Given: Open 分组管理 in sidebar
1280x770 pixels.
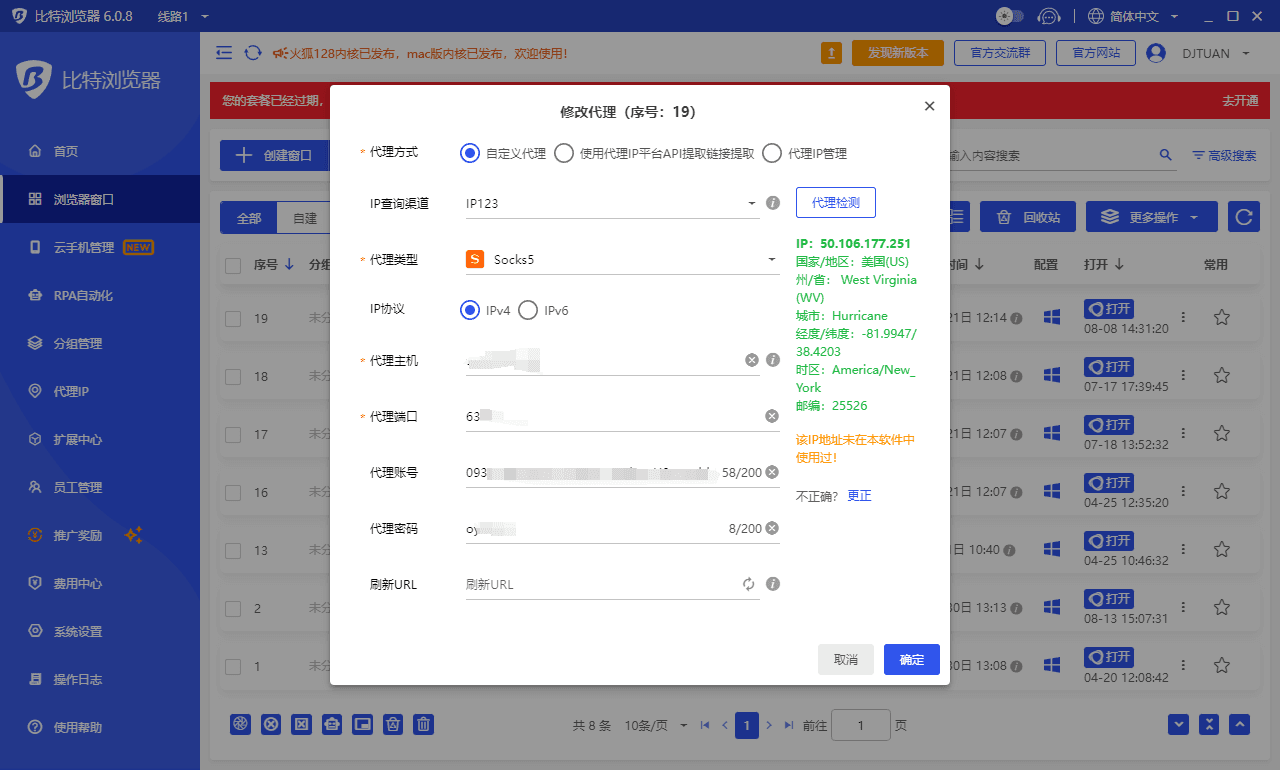Looking at the screenshot, I should coord(100,343).
